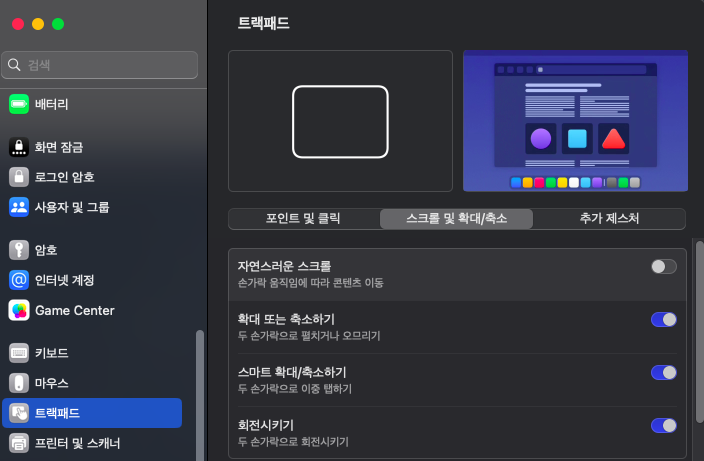Screen dimensions: 704x461
Task: Click the Passwords key icon
Action: (19, 250)
